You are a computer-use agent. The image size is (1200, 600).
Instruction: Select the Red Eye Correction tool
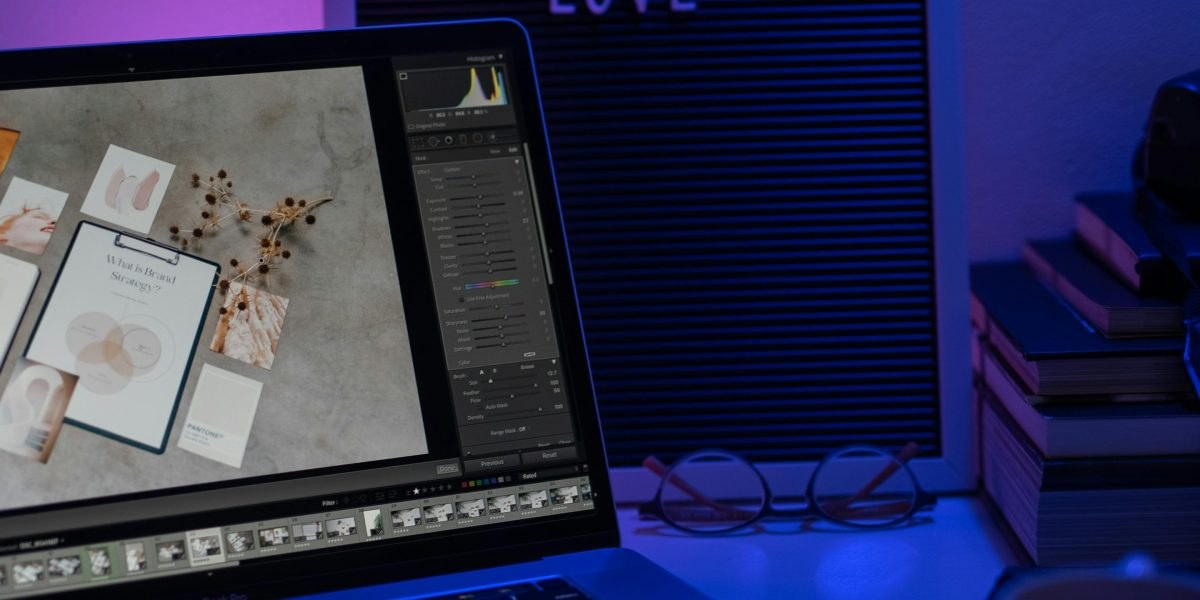point(448,140)
